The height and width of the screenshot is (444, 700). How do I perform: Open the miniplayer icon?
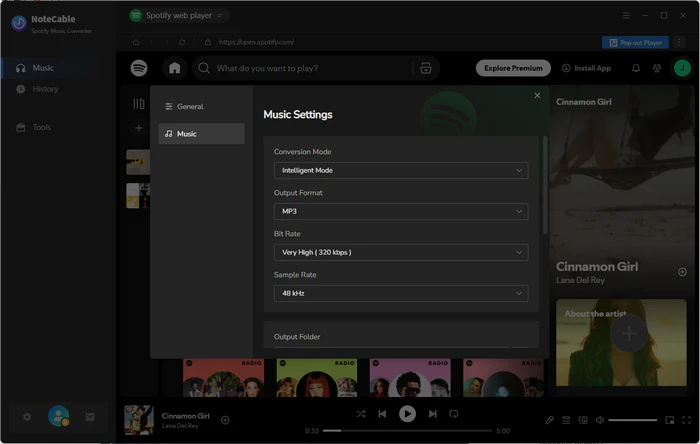pyautogui.click(x=670, y=420)
